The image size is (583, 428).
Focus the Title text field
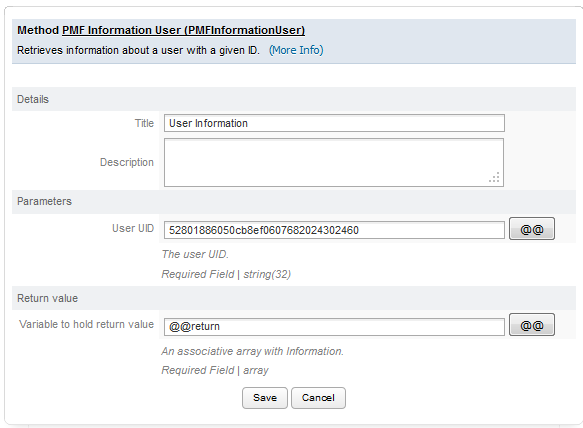(334, 123)
